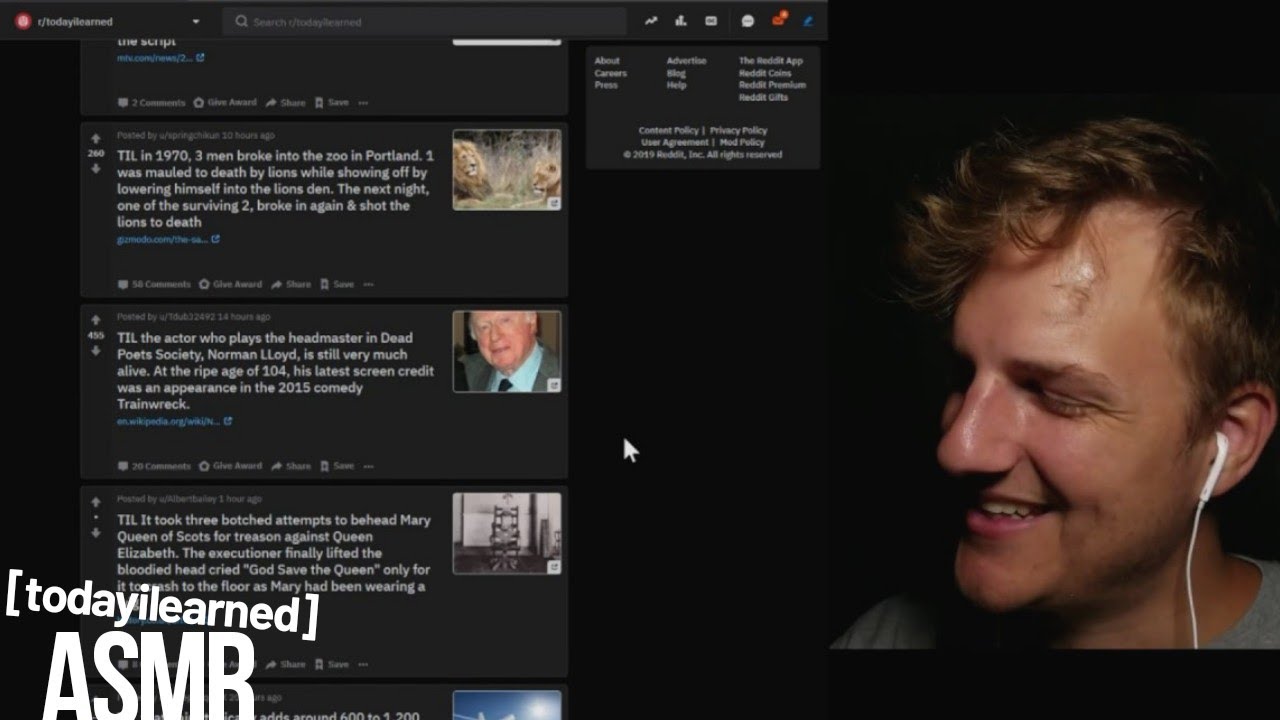The height and width of the screenshot is (720, 1280).
Task: Open the All bar-chart icon
Action: click(x=681, y=21)
